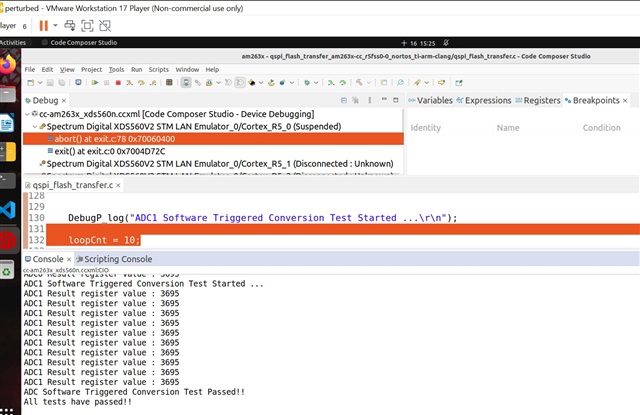The width and height of the screenshot is (640, 415).
Task: Open the Trash icon in the dock
Action: tap(7, 271)
